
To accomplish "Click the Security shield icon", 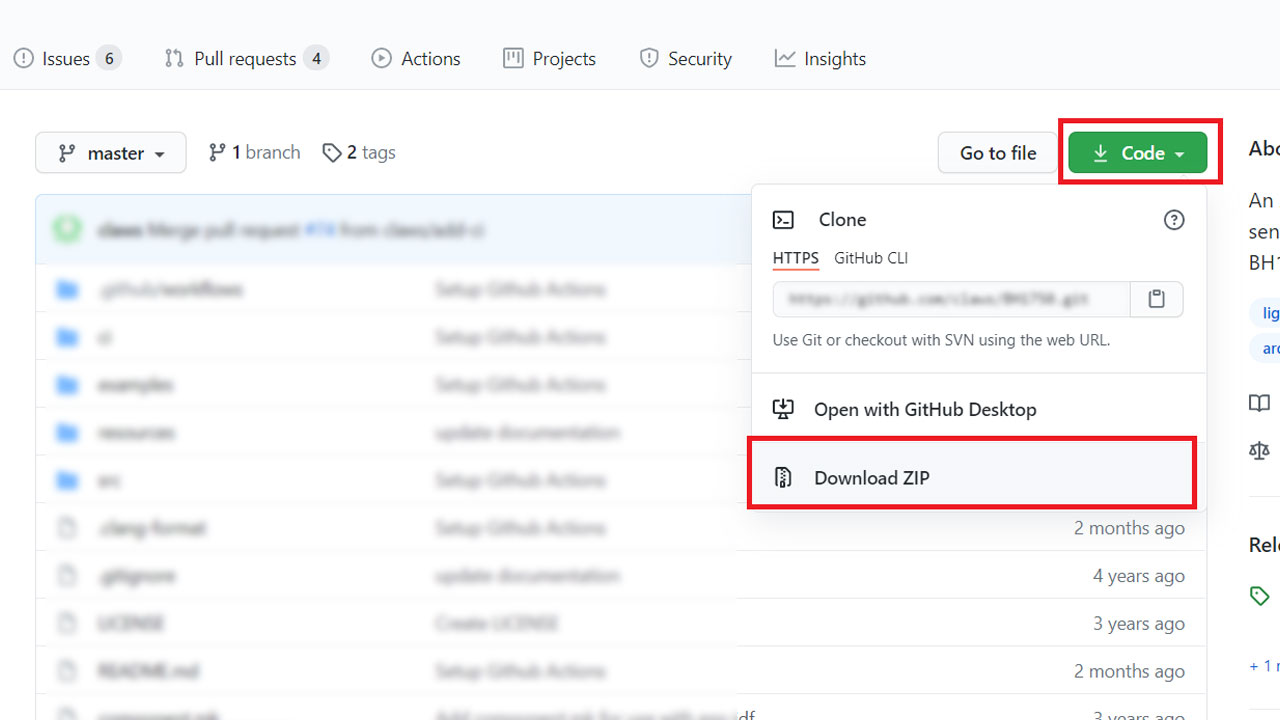I will (x=649, y=59).
